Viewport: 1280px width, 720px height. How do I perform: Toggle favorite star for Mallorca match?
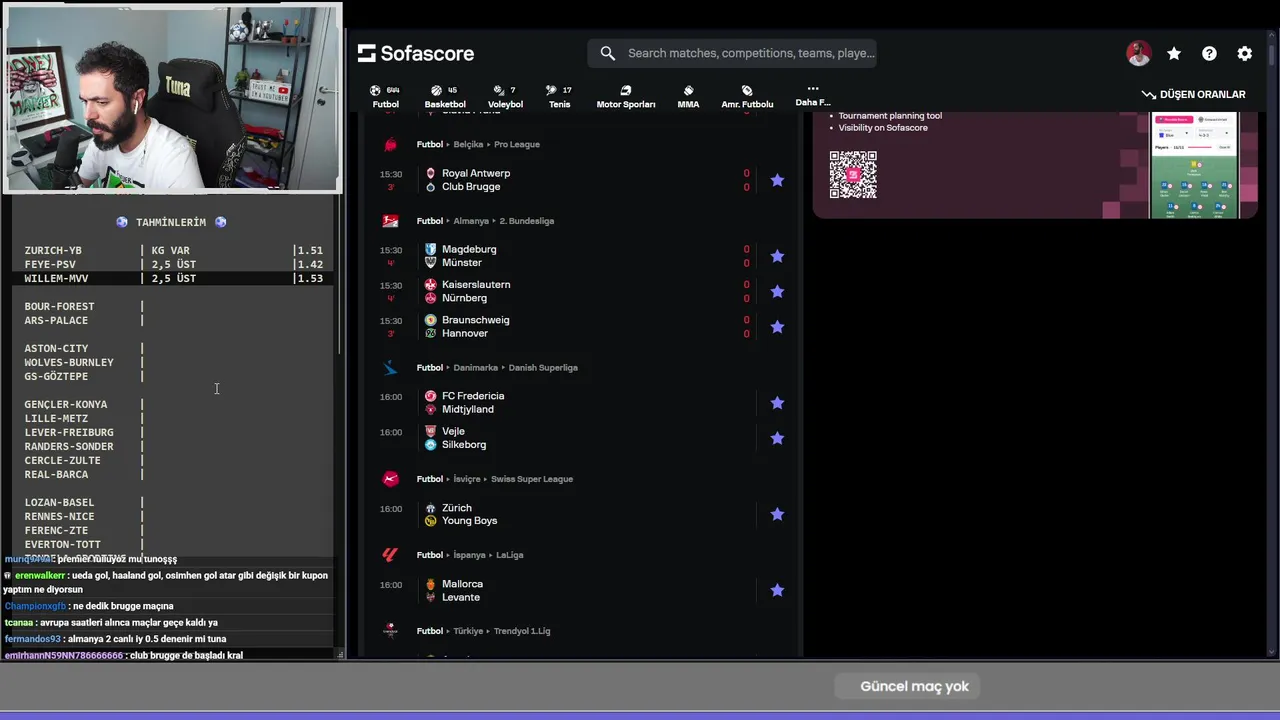click(777, 590)
